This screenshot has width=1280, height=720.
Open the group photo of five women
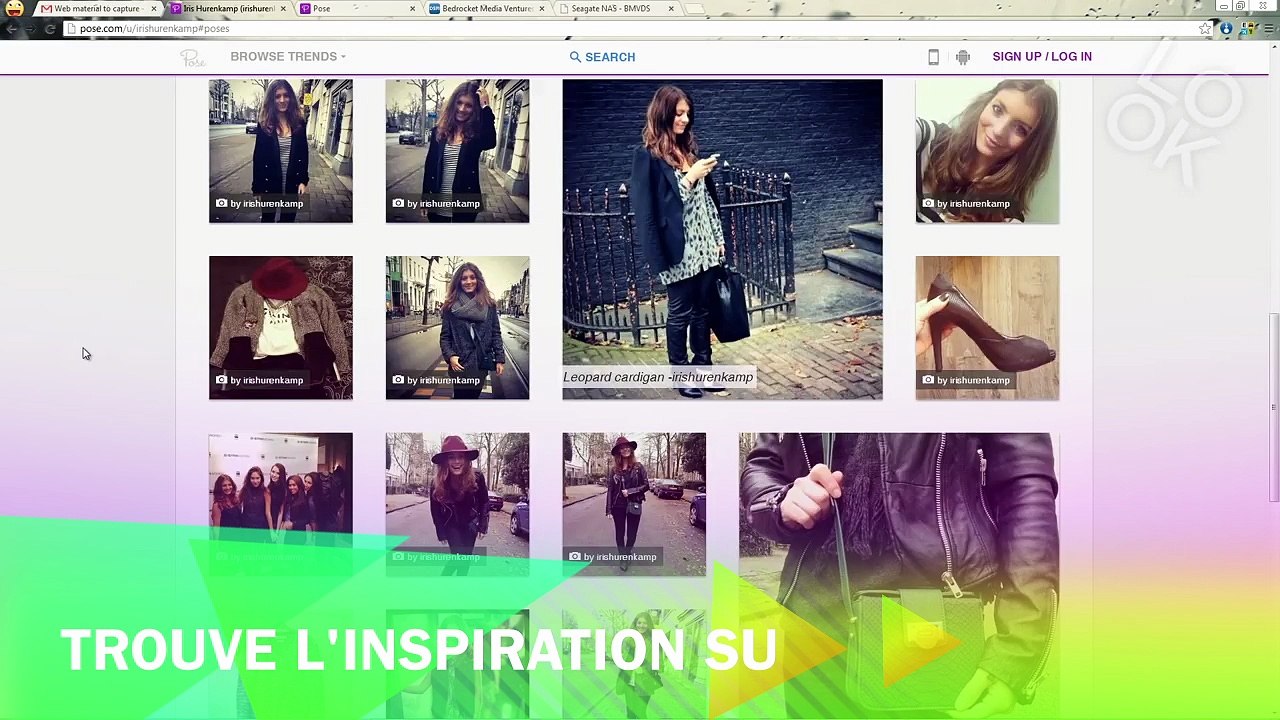[x=281, y=504]
